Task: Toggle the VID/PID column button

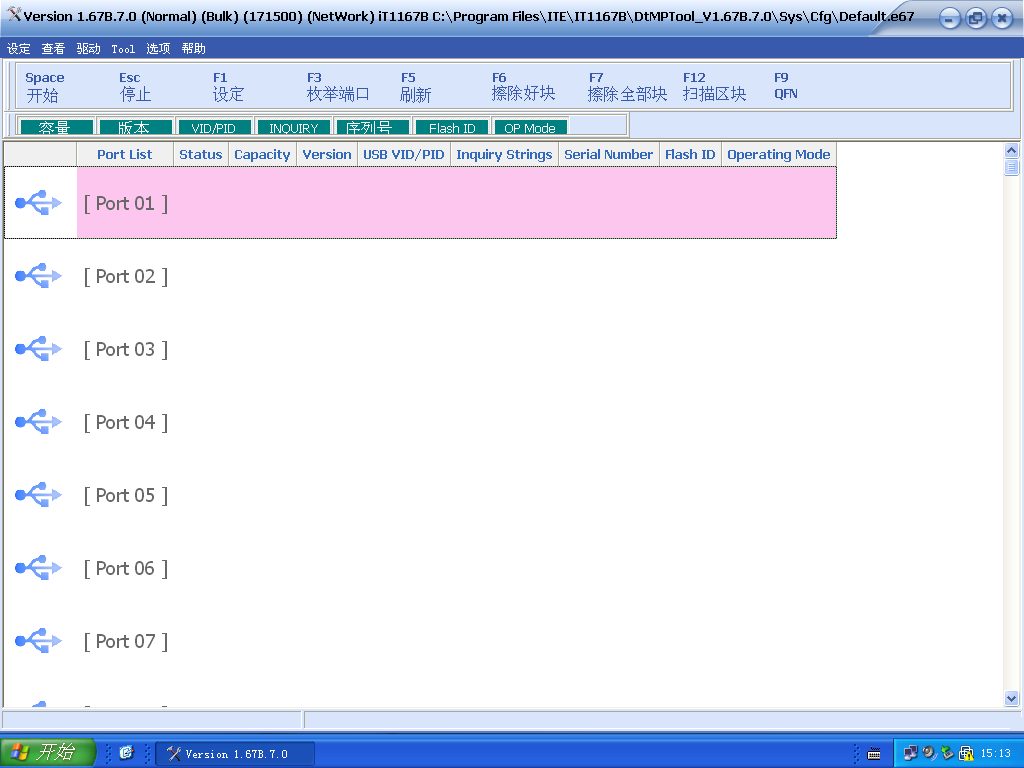Action: [x=213, y=128]
